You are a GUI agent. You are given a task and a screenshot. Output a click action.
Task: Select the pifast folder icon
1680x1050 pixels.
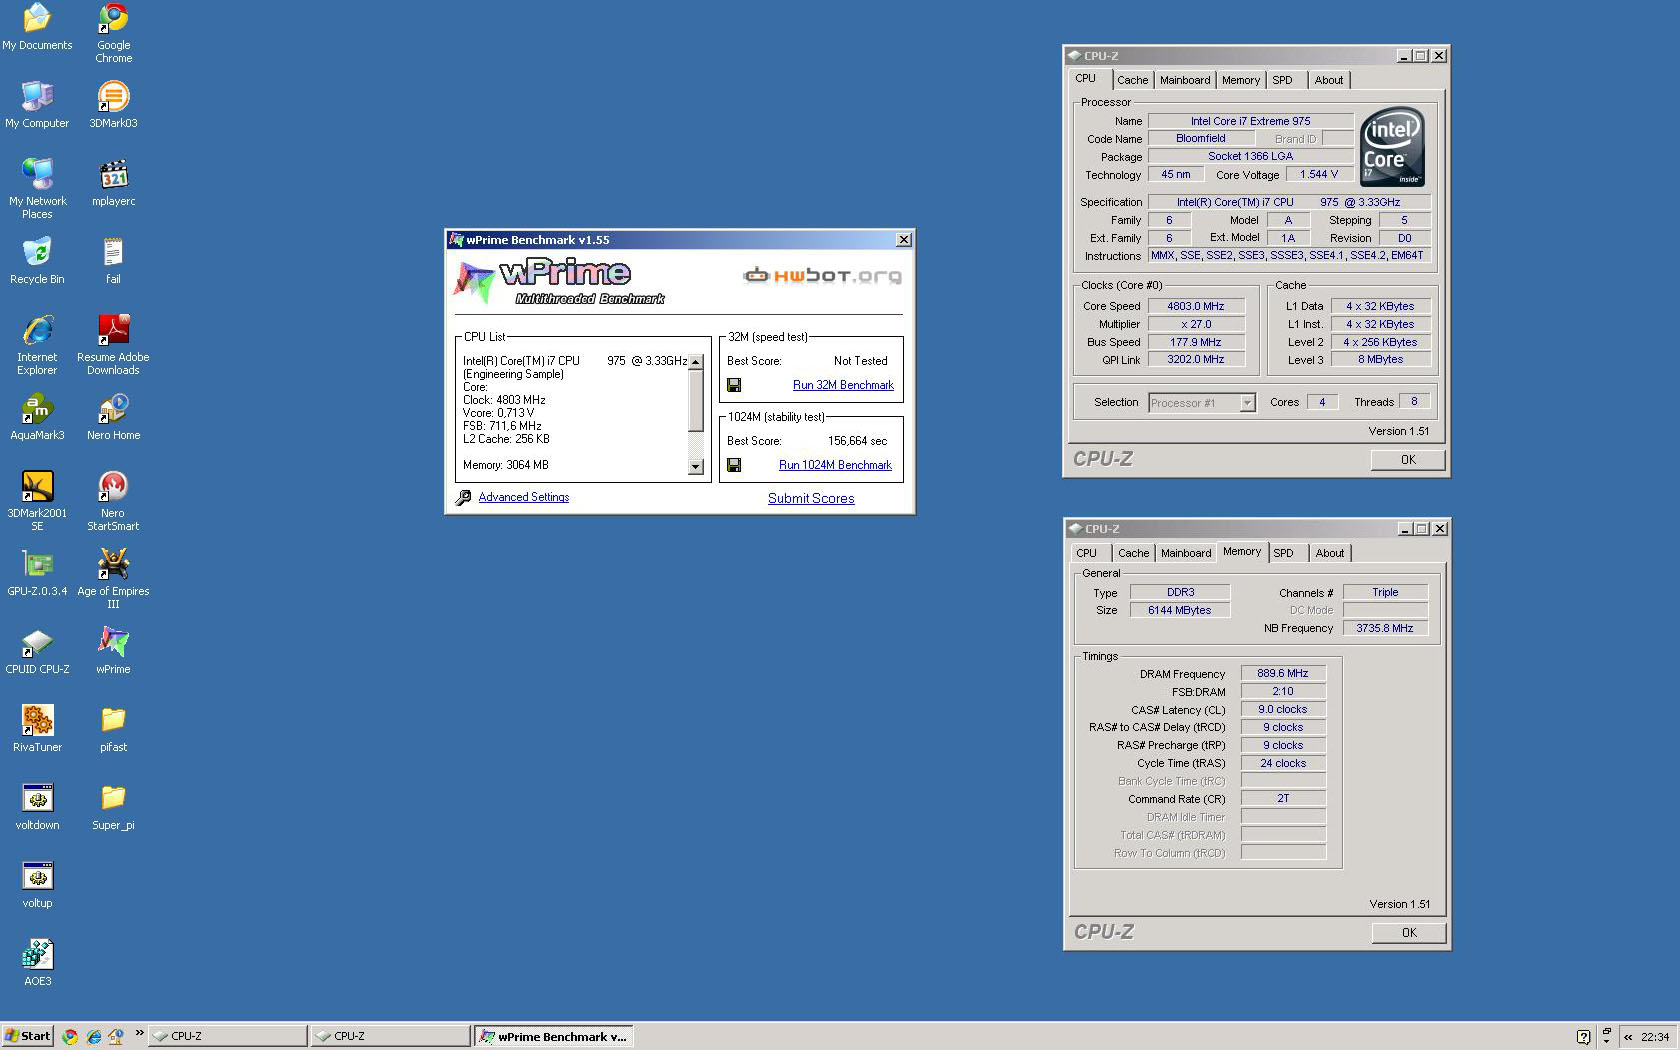click(113, 729)
